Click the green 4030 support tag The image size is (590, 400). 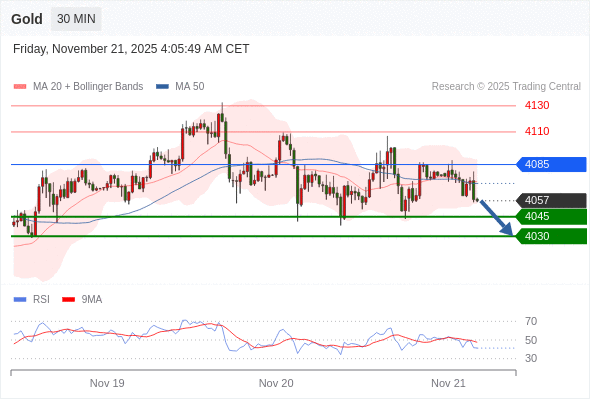click(x=551, y=236)
